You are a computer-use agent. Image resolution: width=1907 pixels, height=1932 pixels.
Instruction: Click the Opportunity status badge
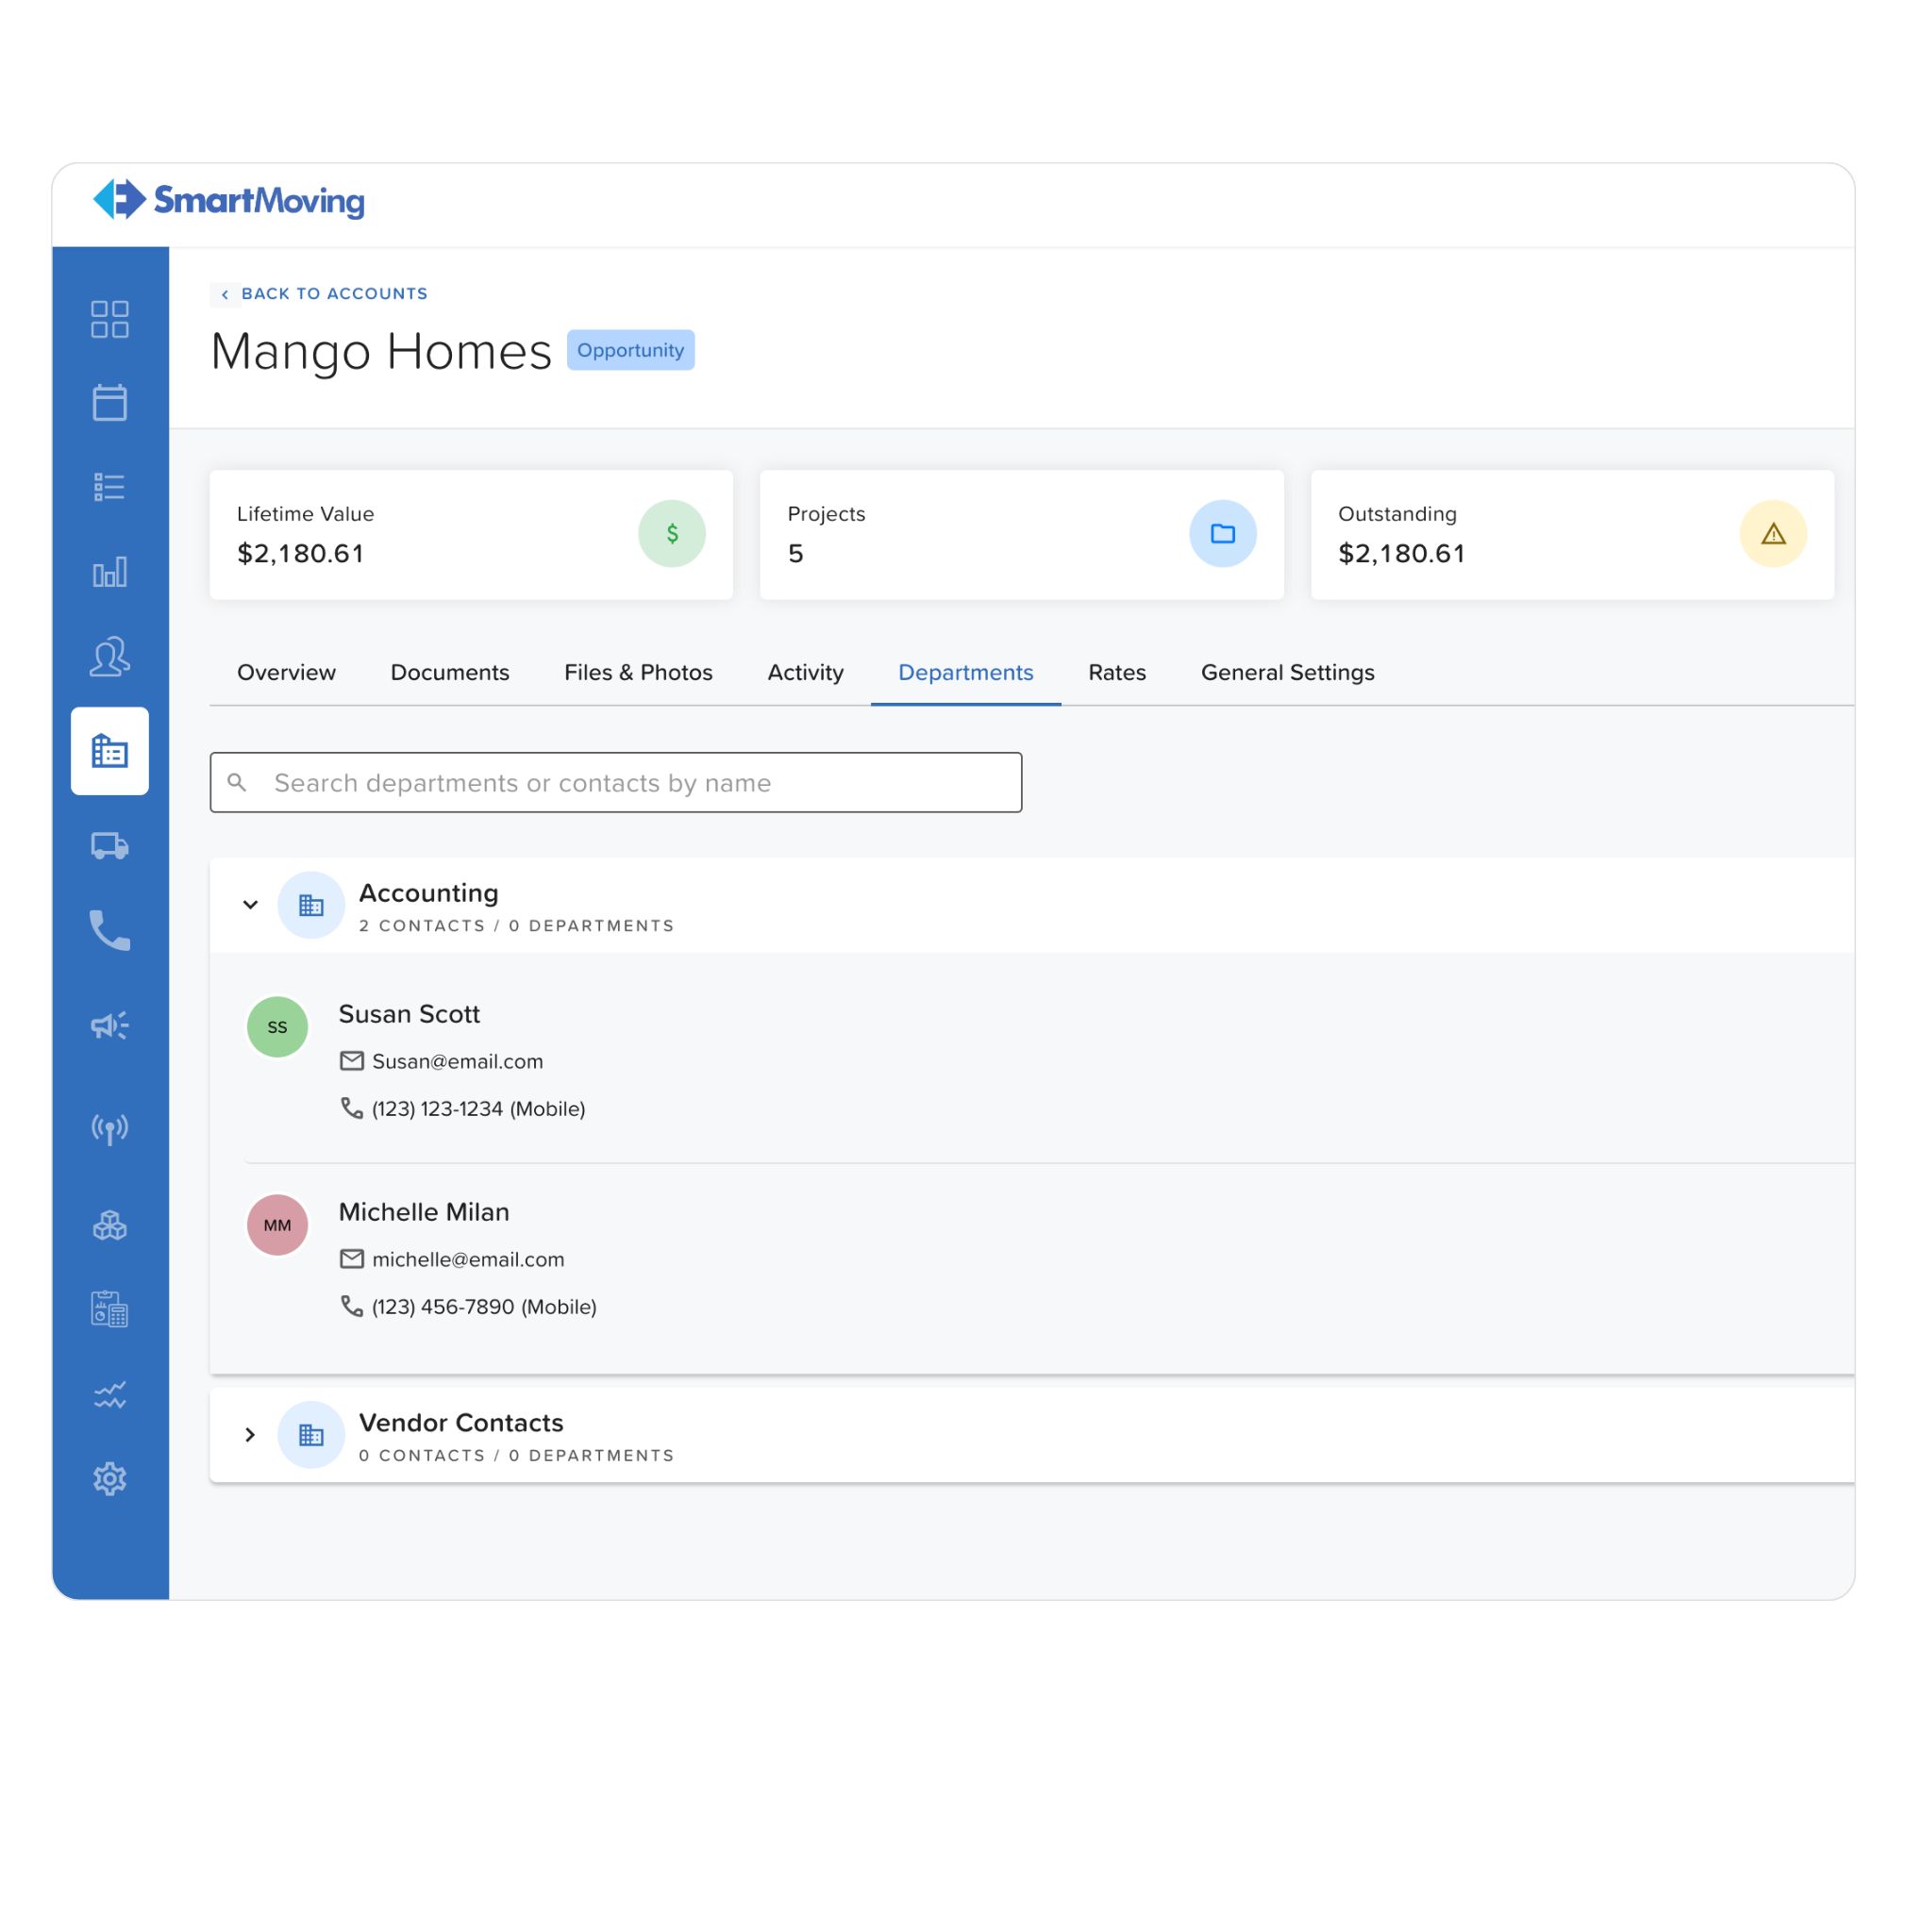pos(630,350)
